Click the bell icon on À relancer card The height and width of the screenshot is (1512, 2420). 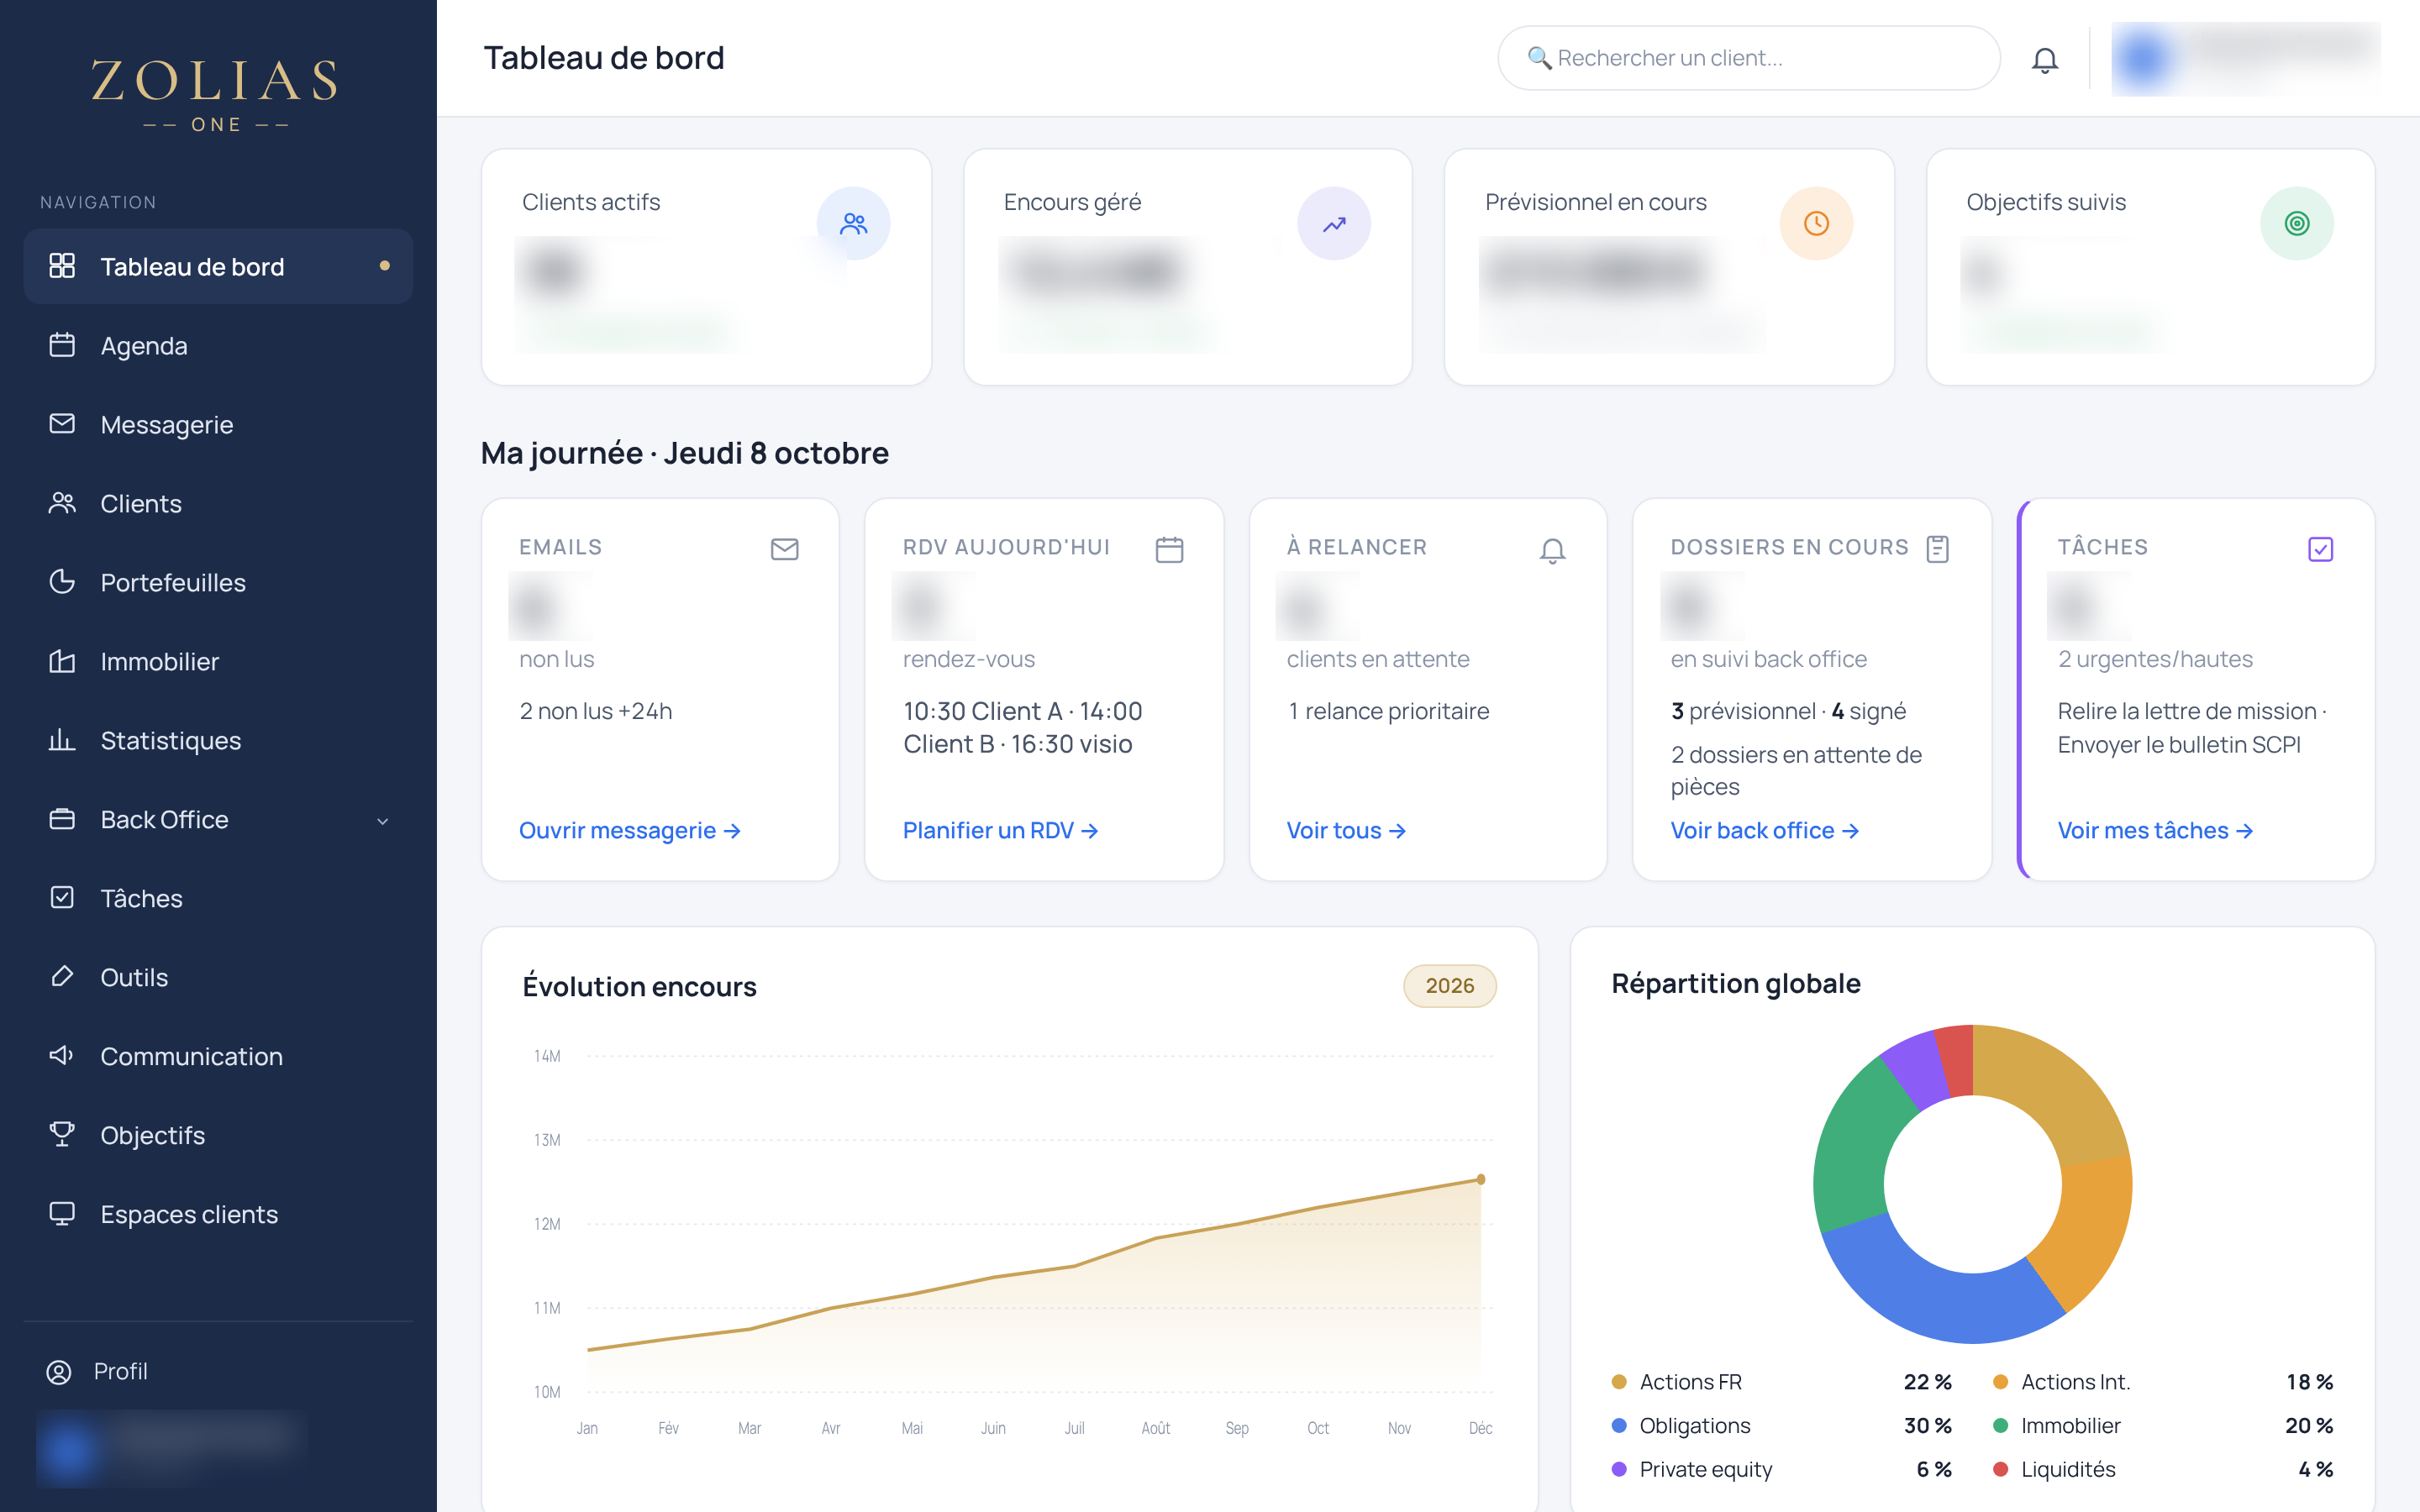click(x=1552, y=550)
